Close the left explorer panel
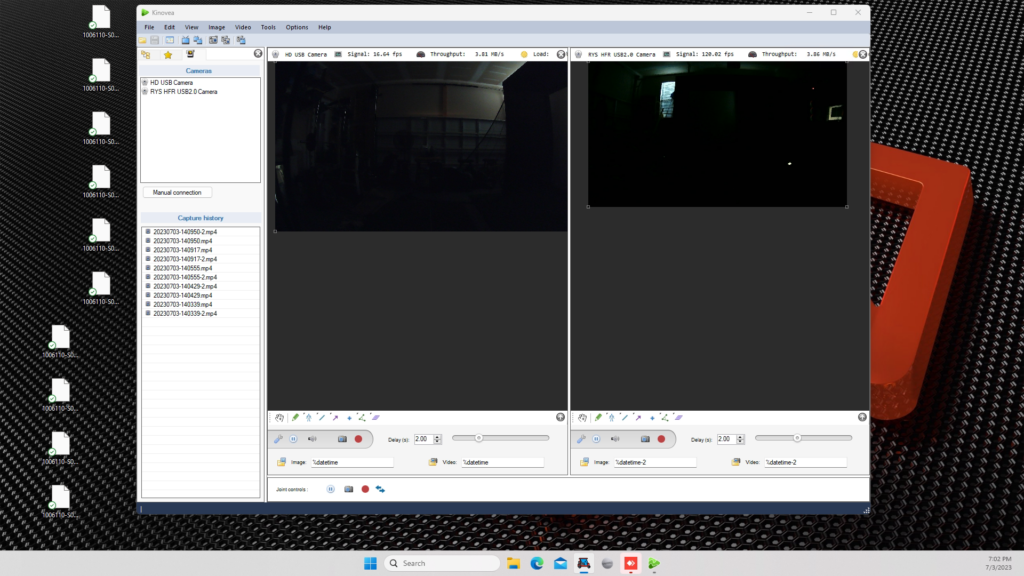 coord(258,54)
